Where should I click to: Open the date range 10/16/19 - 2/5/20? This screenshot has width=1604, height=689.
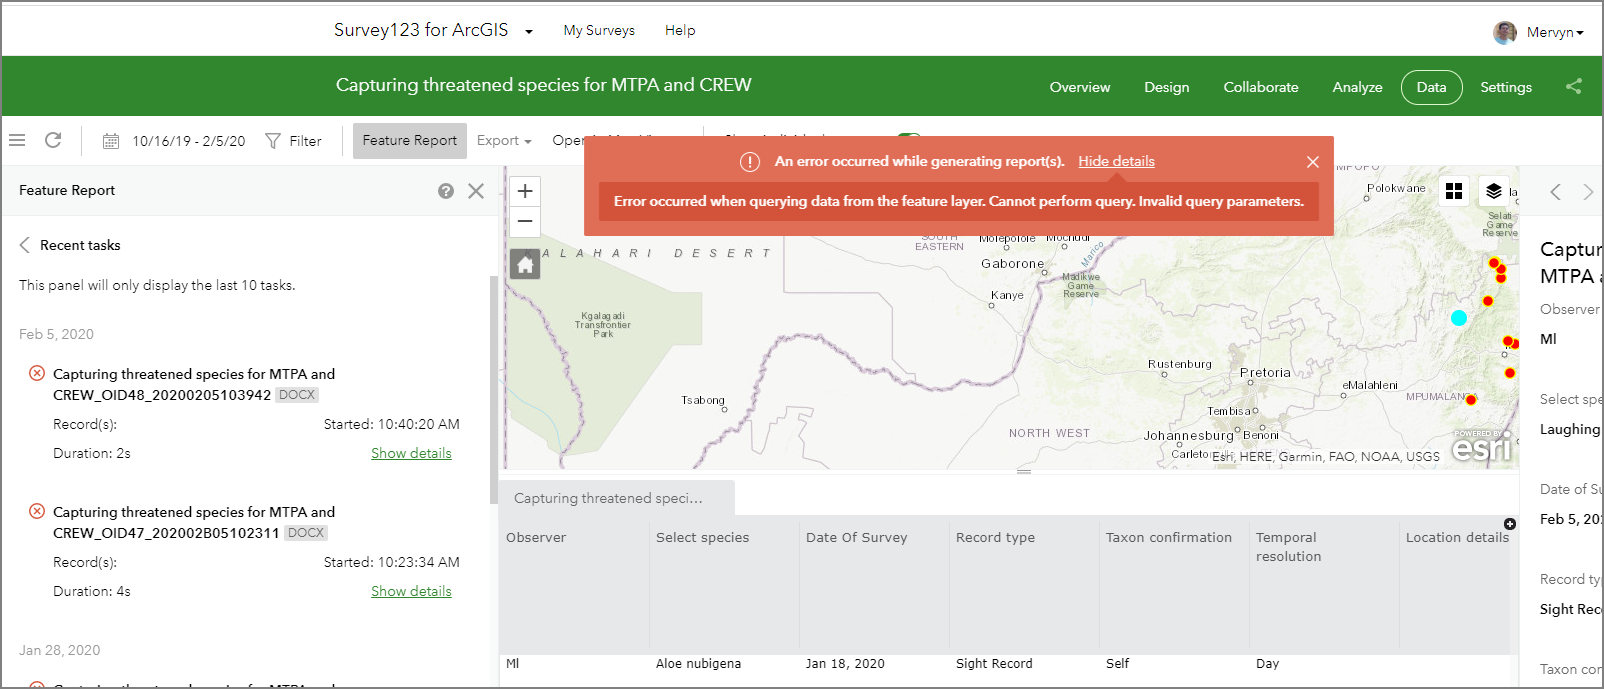tap(189, 141)
